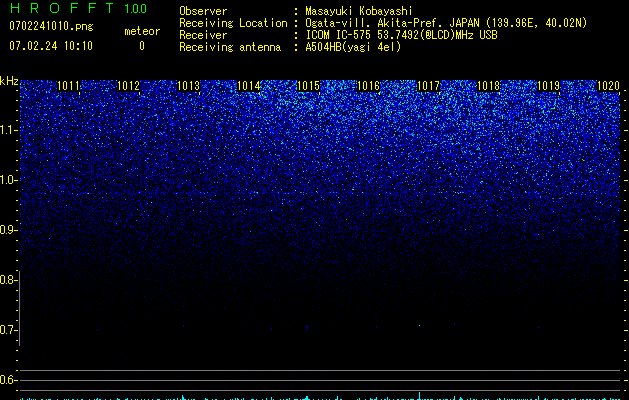Click the 1018 time marker
The width and height of the screenshot is (629, 400).
(x=489, y=86)
